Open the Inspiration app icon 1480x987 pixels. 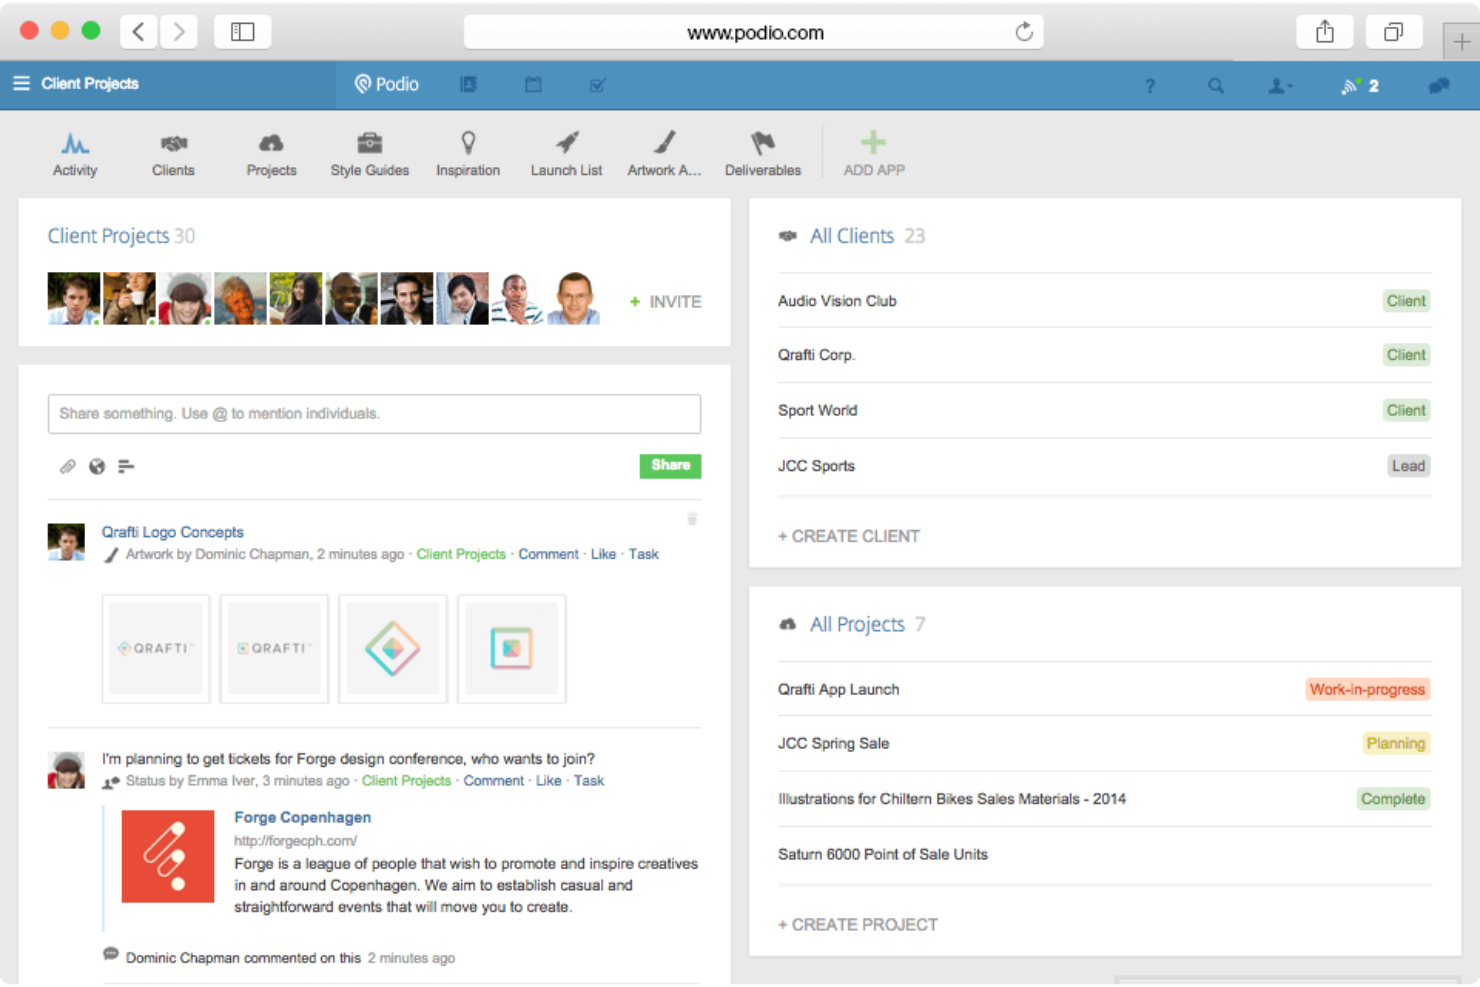tap(467, 152)
